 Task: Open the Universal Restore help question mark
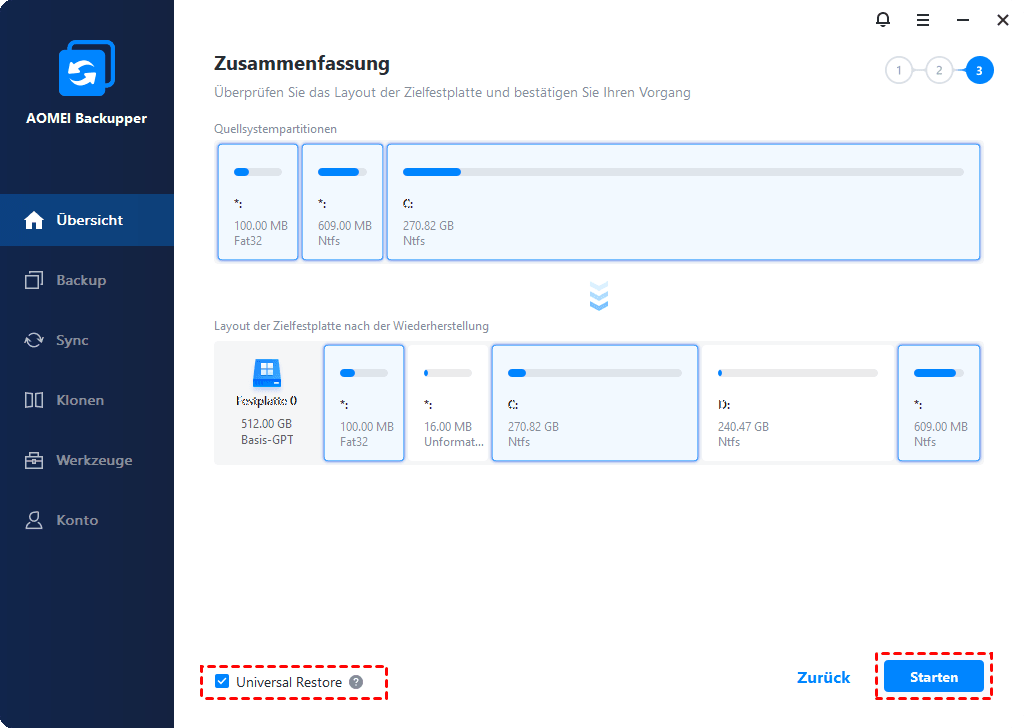356,682
